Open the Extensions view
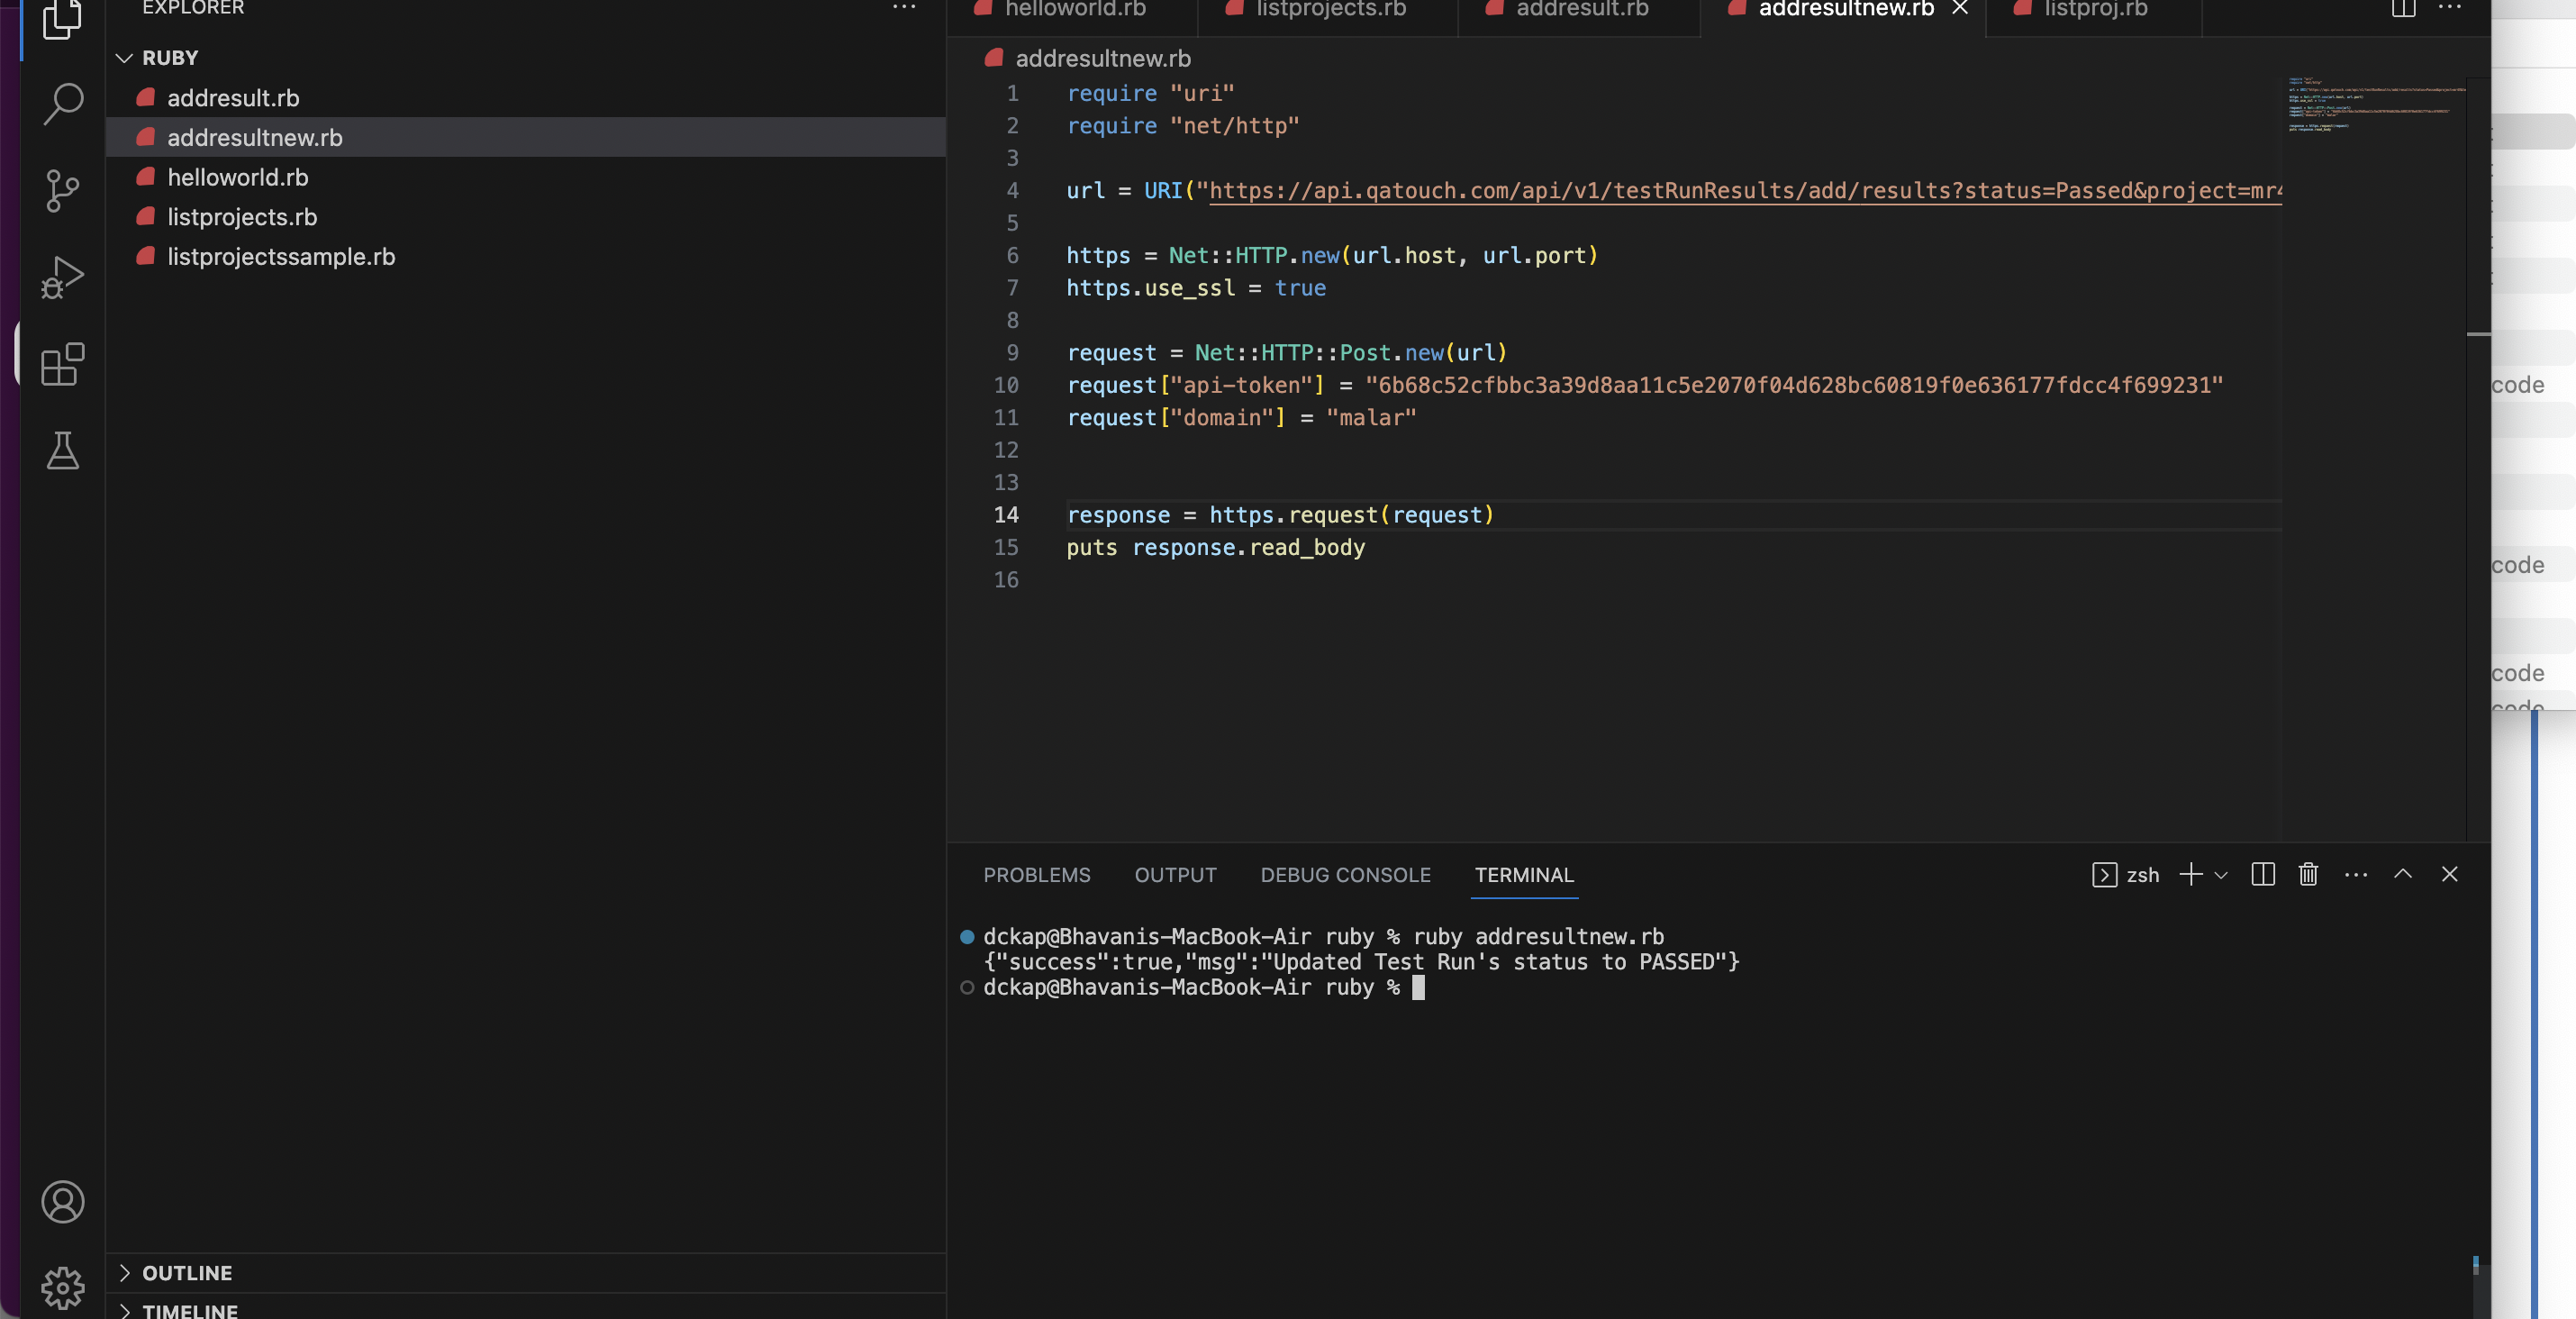This screenshot has height=1319, width=2576. tap(62, 364)
